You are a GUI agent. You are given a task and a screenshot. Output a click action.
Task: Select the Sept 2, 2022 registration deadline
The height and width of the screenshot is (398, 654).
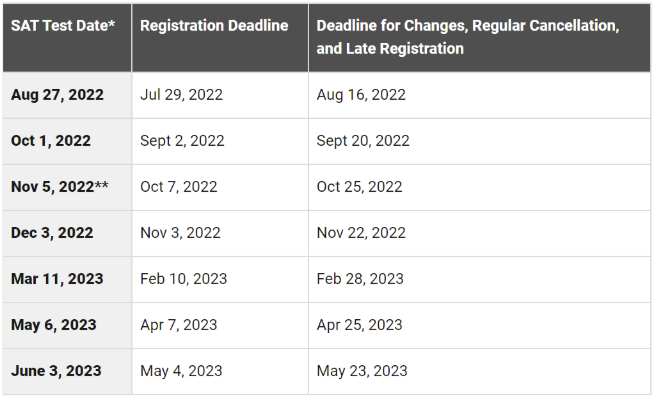pos(182,141)
